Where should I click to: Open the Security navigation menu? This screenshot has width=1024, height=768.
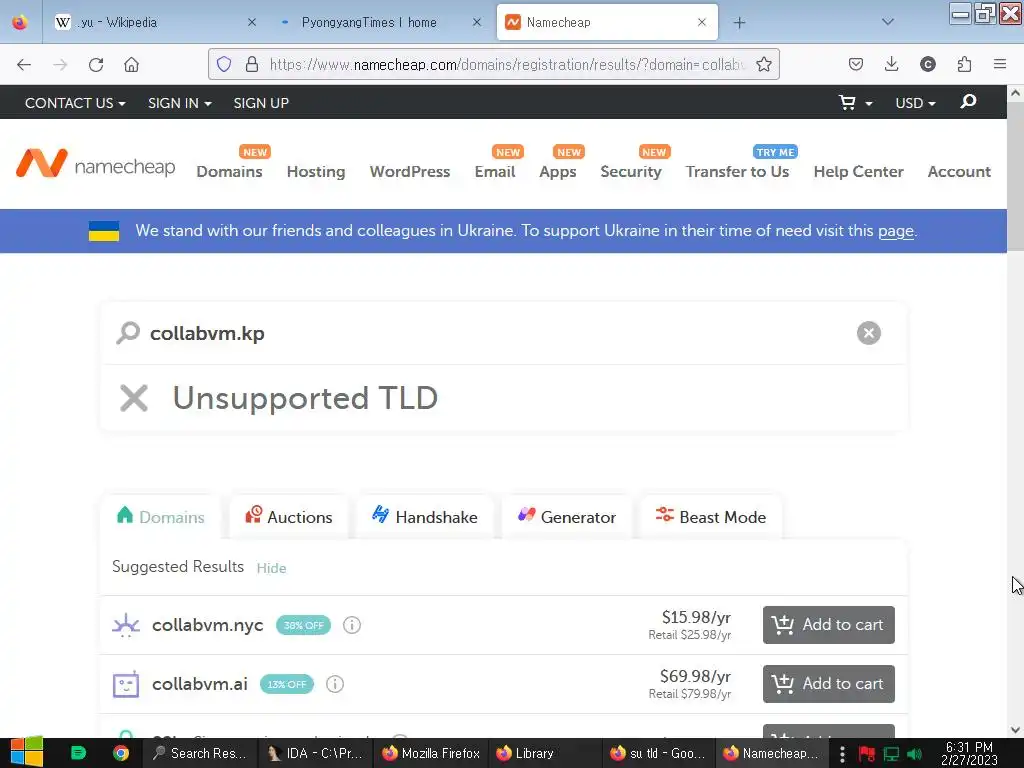(x=631, y=171)
